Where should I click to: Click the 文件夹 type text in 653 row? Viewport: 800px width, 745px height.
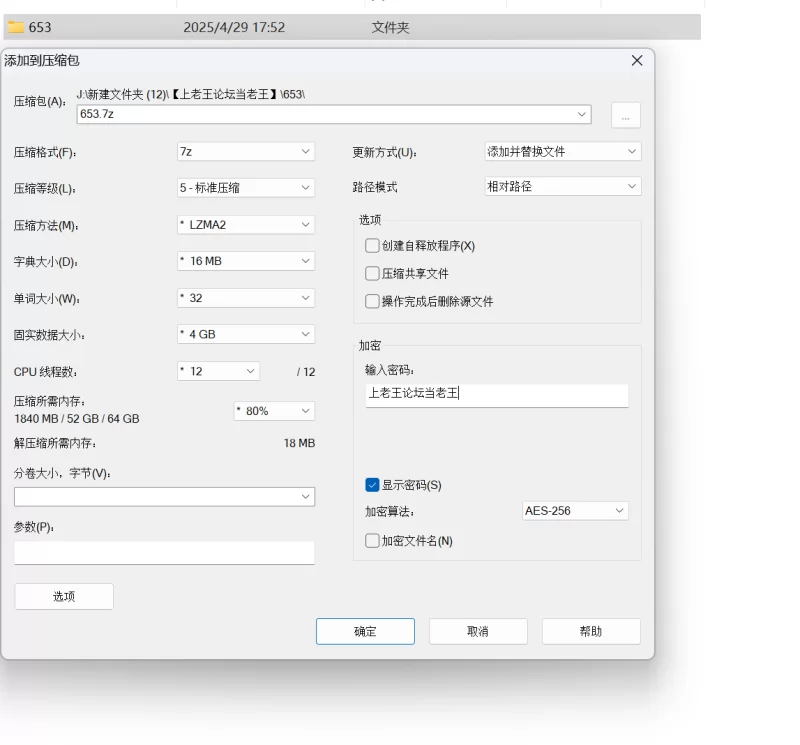tap(390, 27)
